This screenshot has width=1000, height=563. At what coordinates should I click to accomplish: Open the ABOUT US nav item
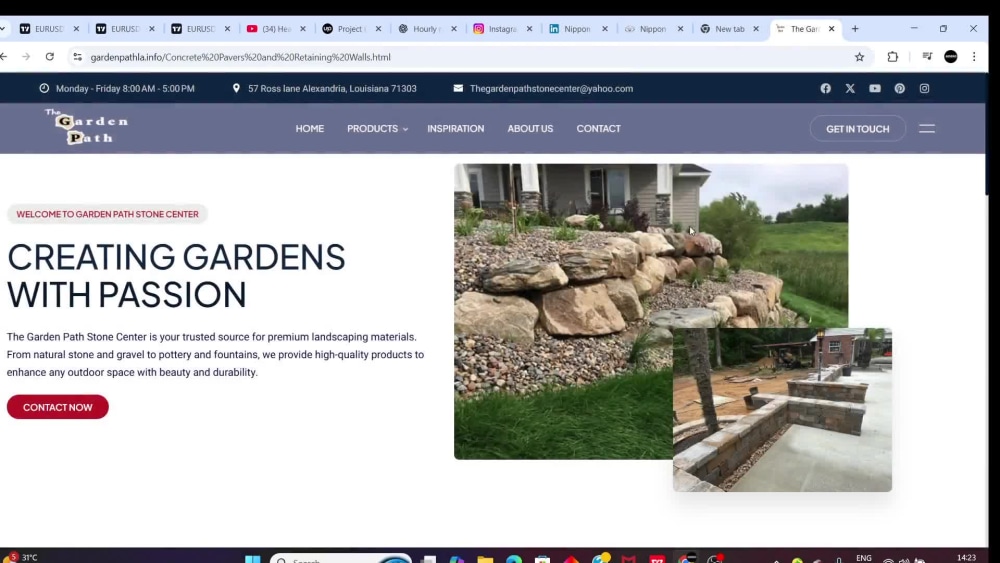coord(530,129)
